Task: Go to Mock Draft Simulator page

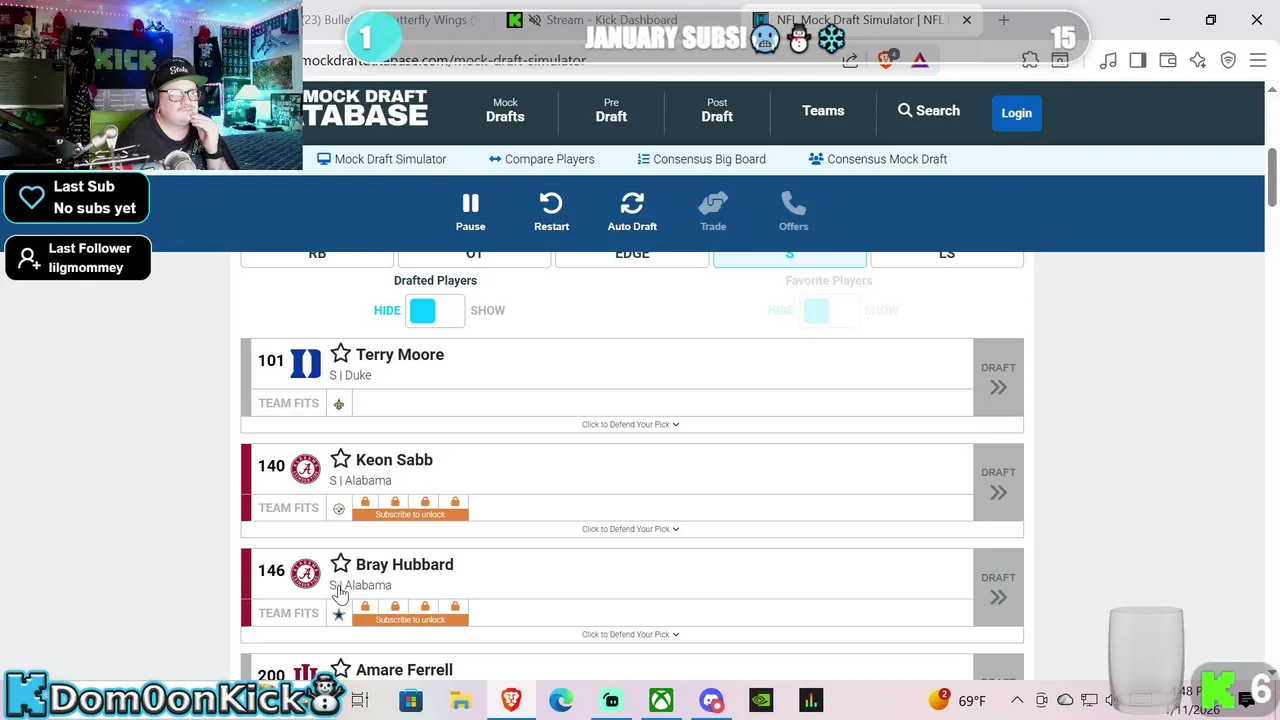Action: [382, 159]
